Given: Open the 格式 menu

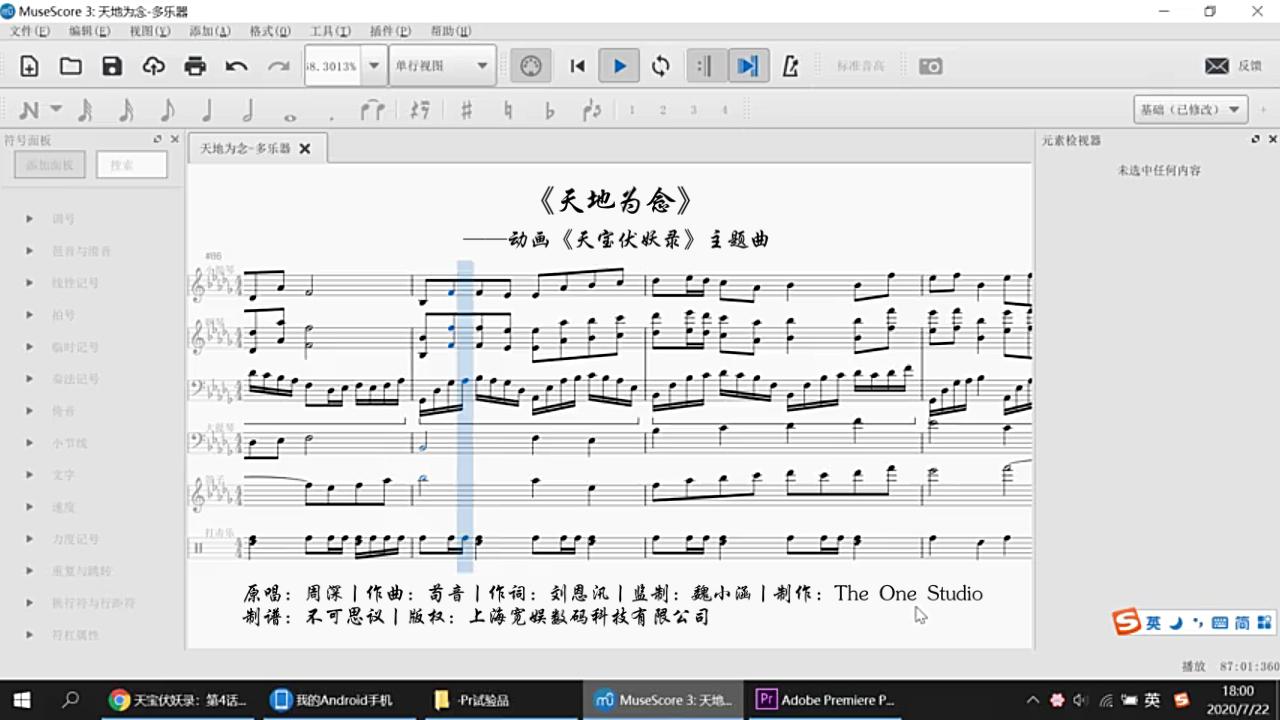Looking at the screenshot, I should pos(270,31).
